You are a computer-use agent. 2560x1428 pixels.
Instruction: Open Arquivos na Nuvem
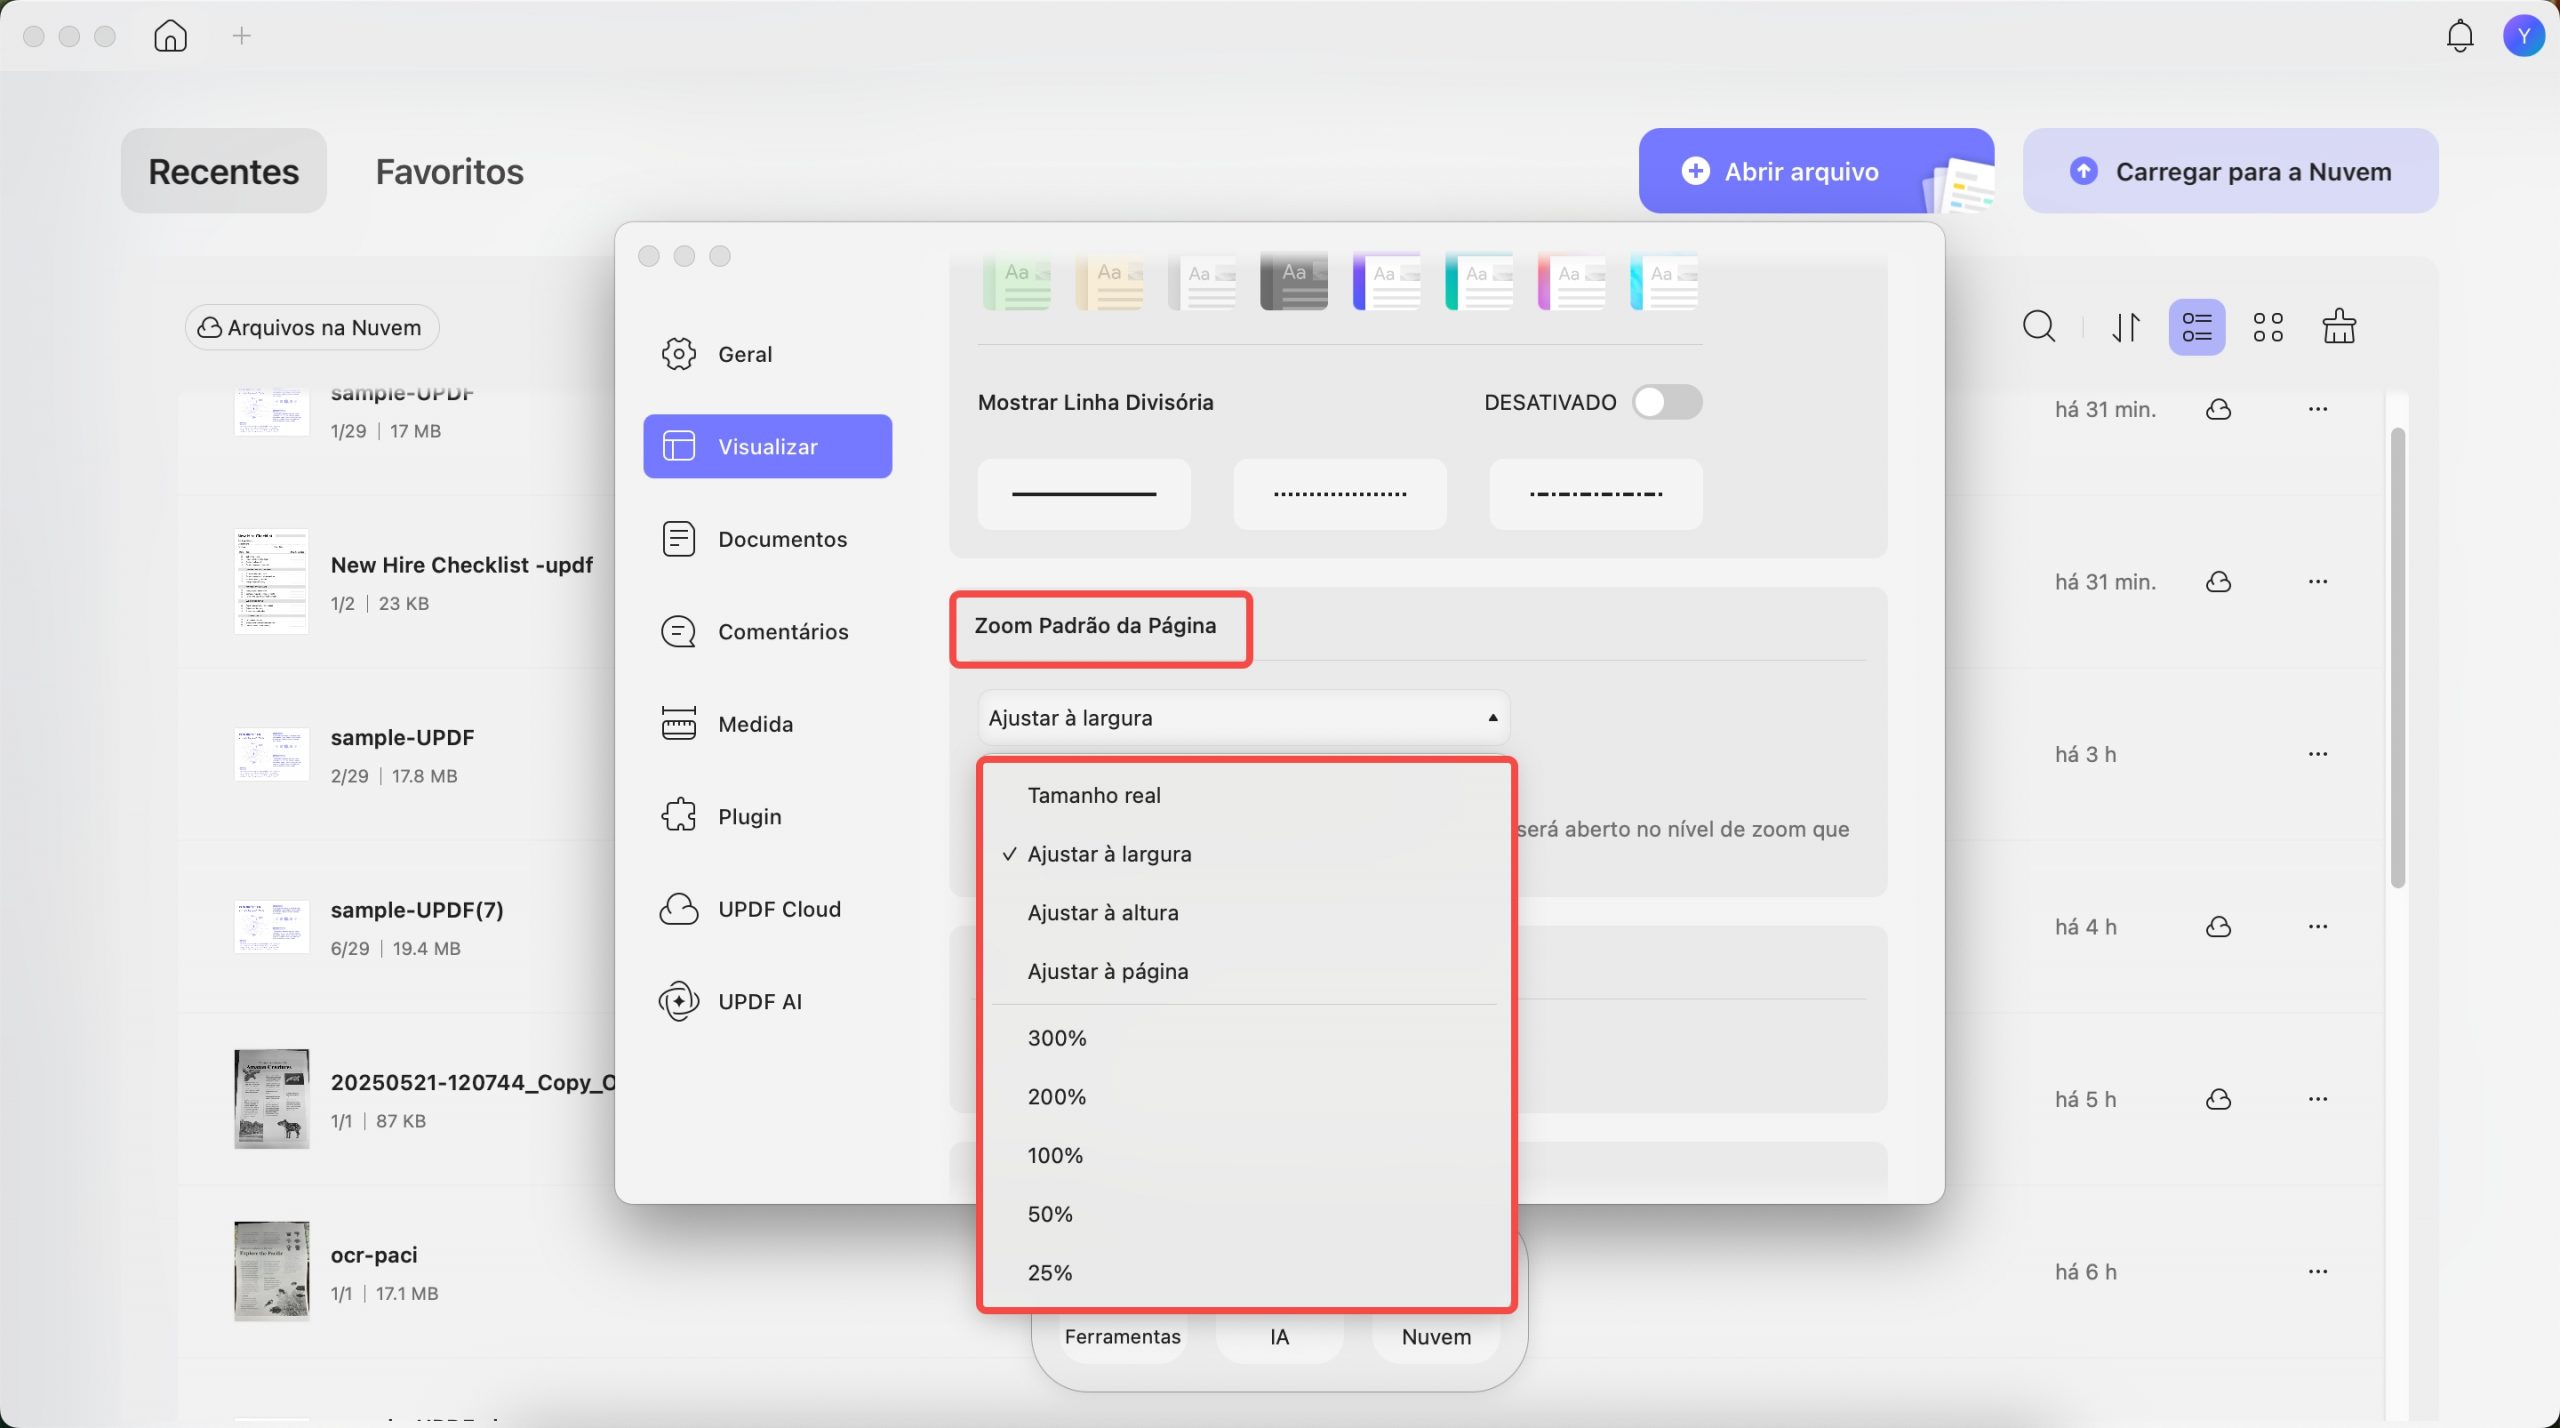pos(311,327)
